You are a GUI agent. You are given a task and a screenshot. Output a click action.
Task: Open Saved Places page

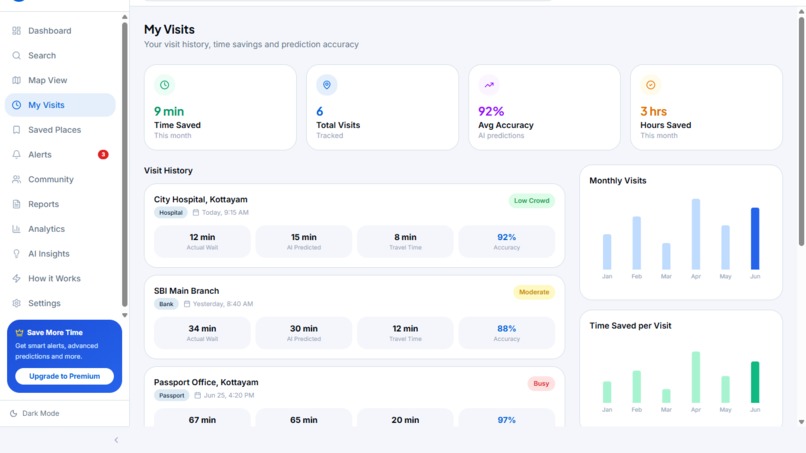tap(60, 130)
